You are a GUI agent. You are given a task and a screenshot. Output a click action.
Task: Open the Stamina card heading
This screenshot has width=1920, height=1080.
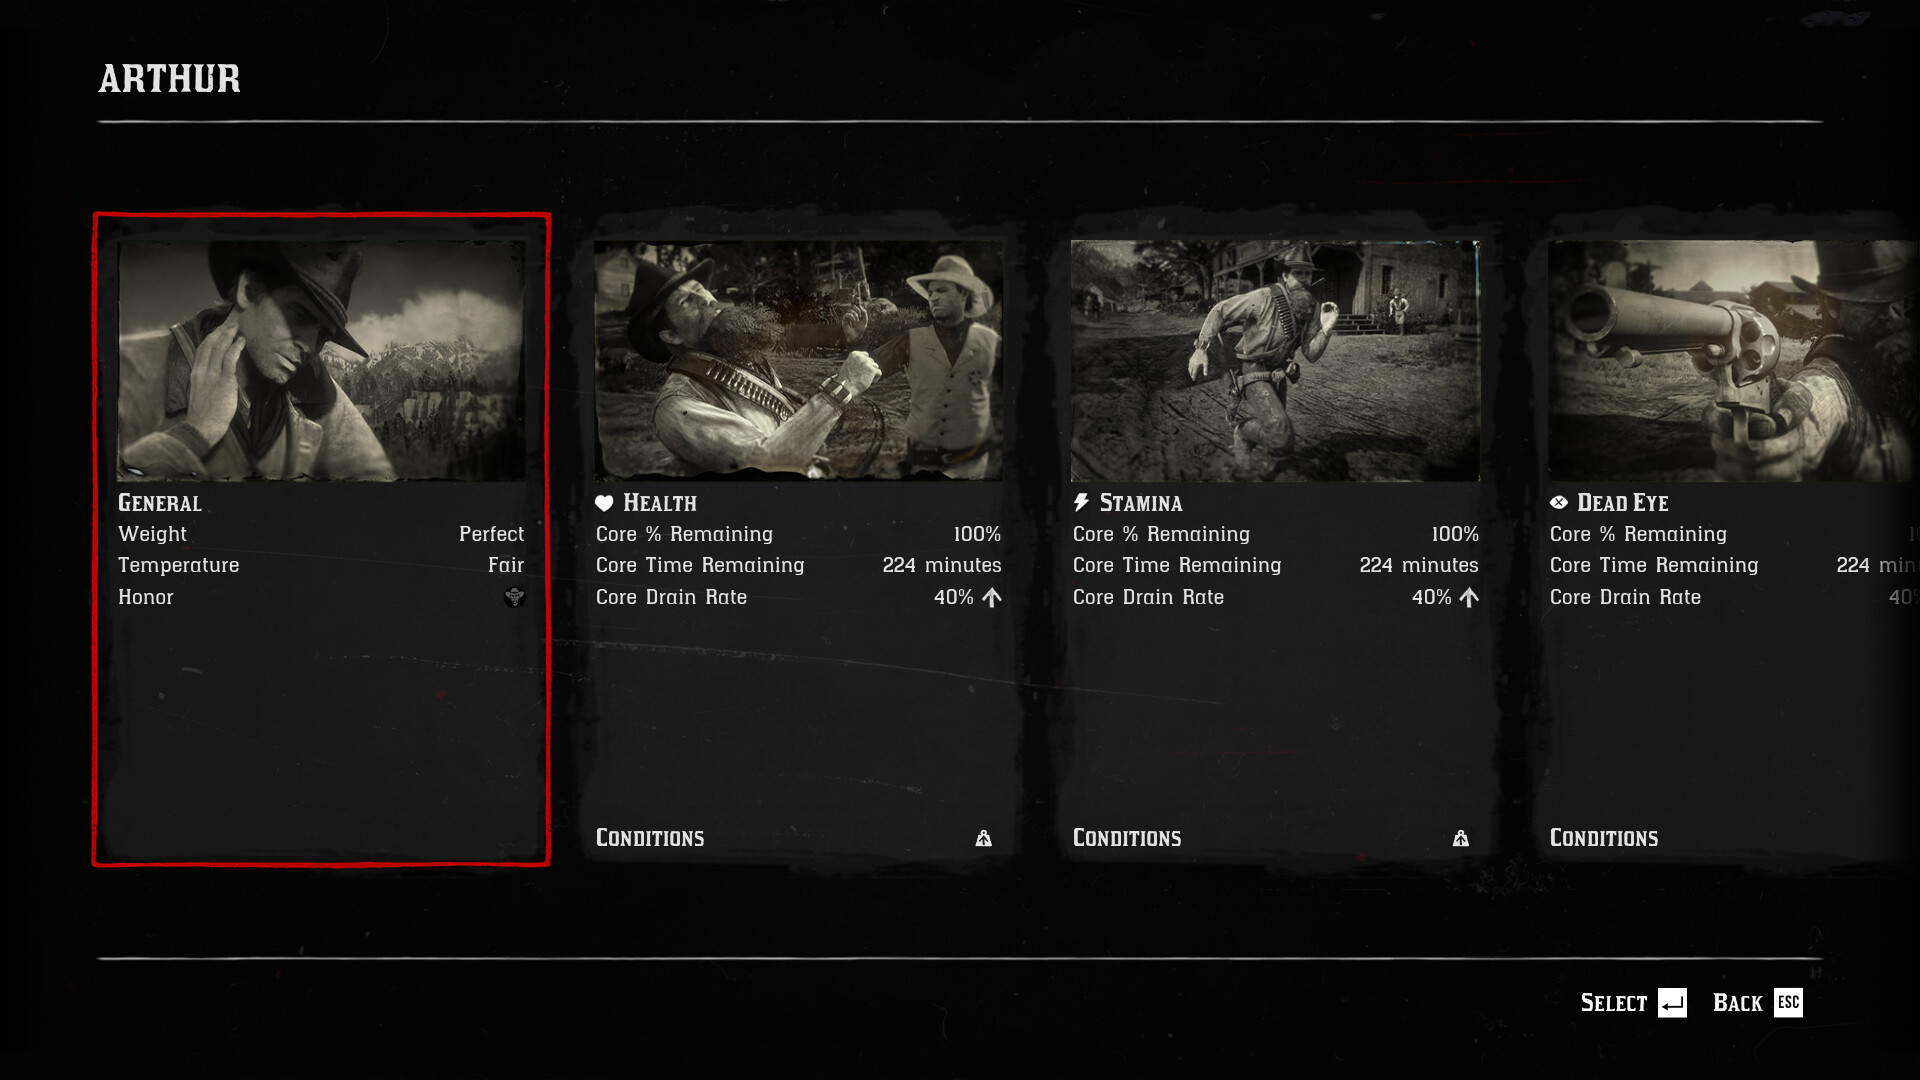coord(1141,503)
